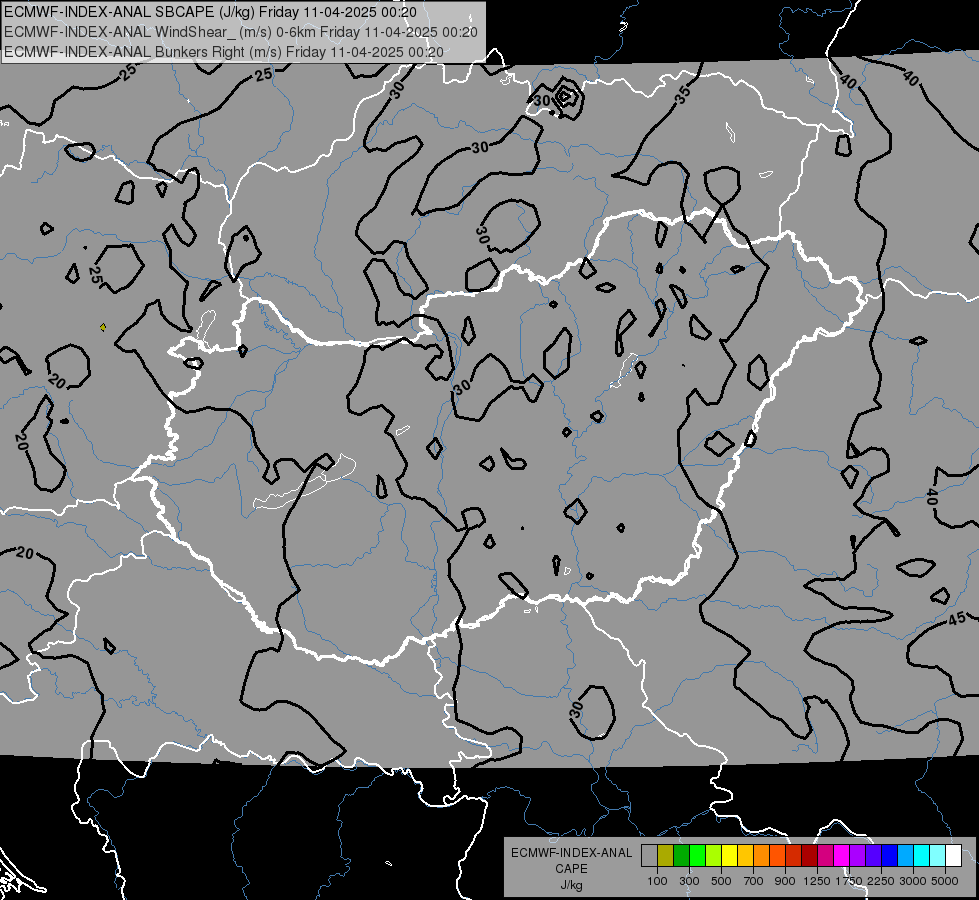Viewport: 979px width, 900px height.
Task: Click the WindShear 0-6km title line
Action: 241,32
